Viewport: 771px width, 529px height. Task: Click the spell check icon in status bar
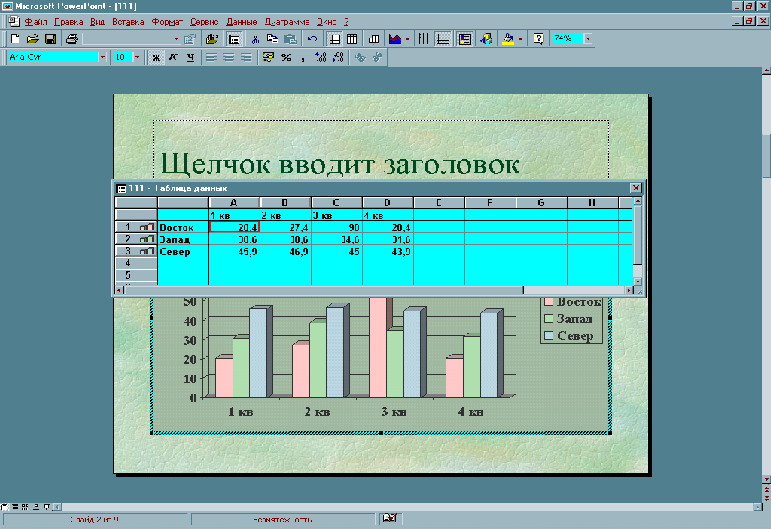pos(391,518)
